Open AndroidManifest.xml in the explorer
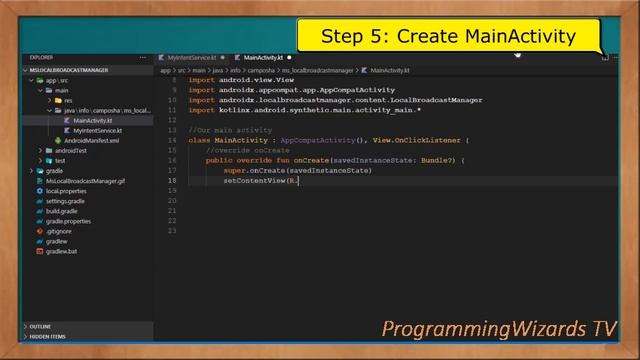This screenshot has height=360, width=640. pyautogui.click(x=92, y=141)
